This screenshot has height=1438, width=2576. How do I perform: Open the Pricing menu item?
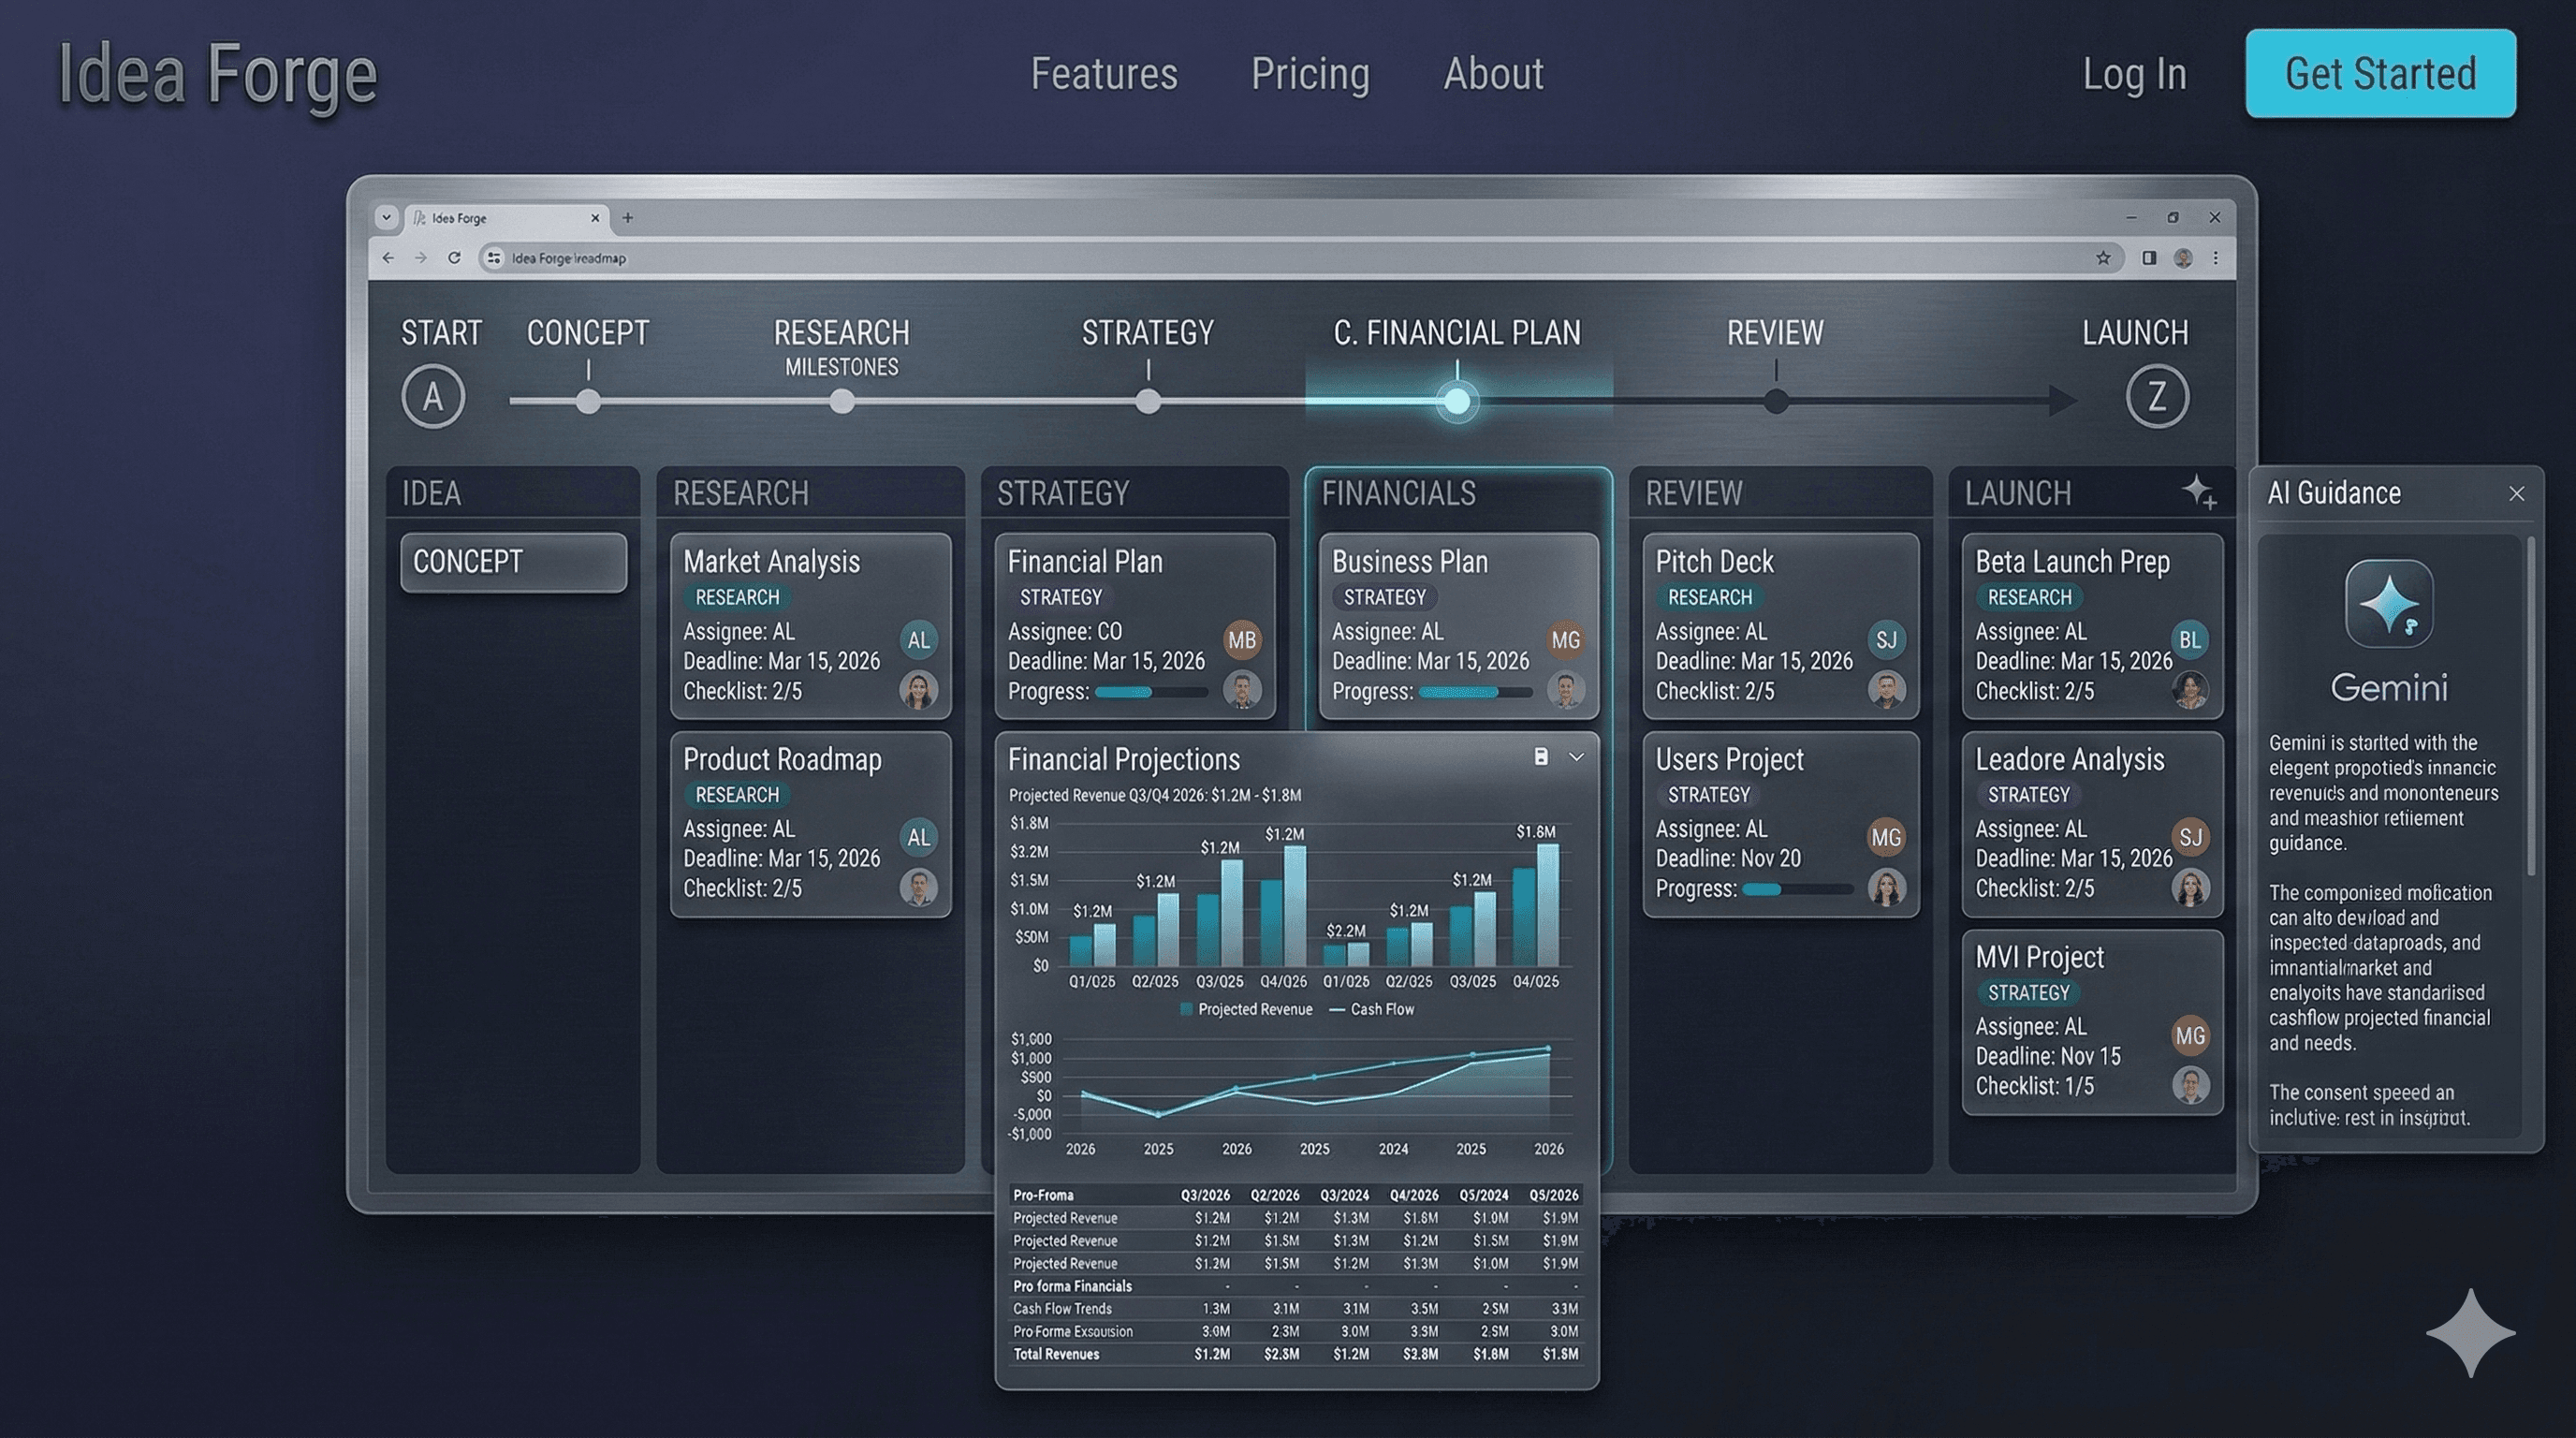1310,74
